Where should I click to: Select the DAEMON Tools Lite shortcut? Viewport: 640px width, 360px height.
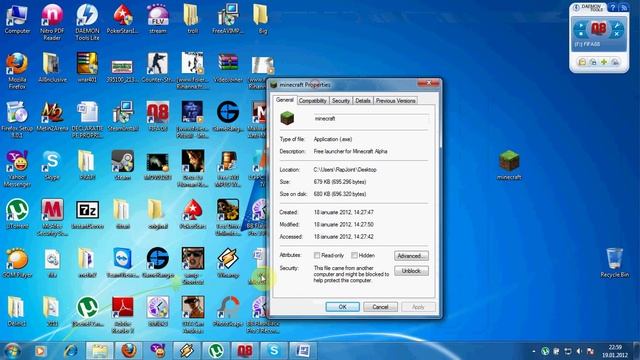click(x=87, y=22)
